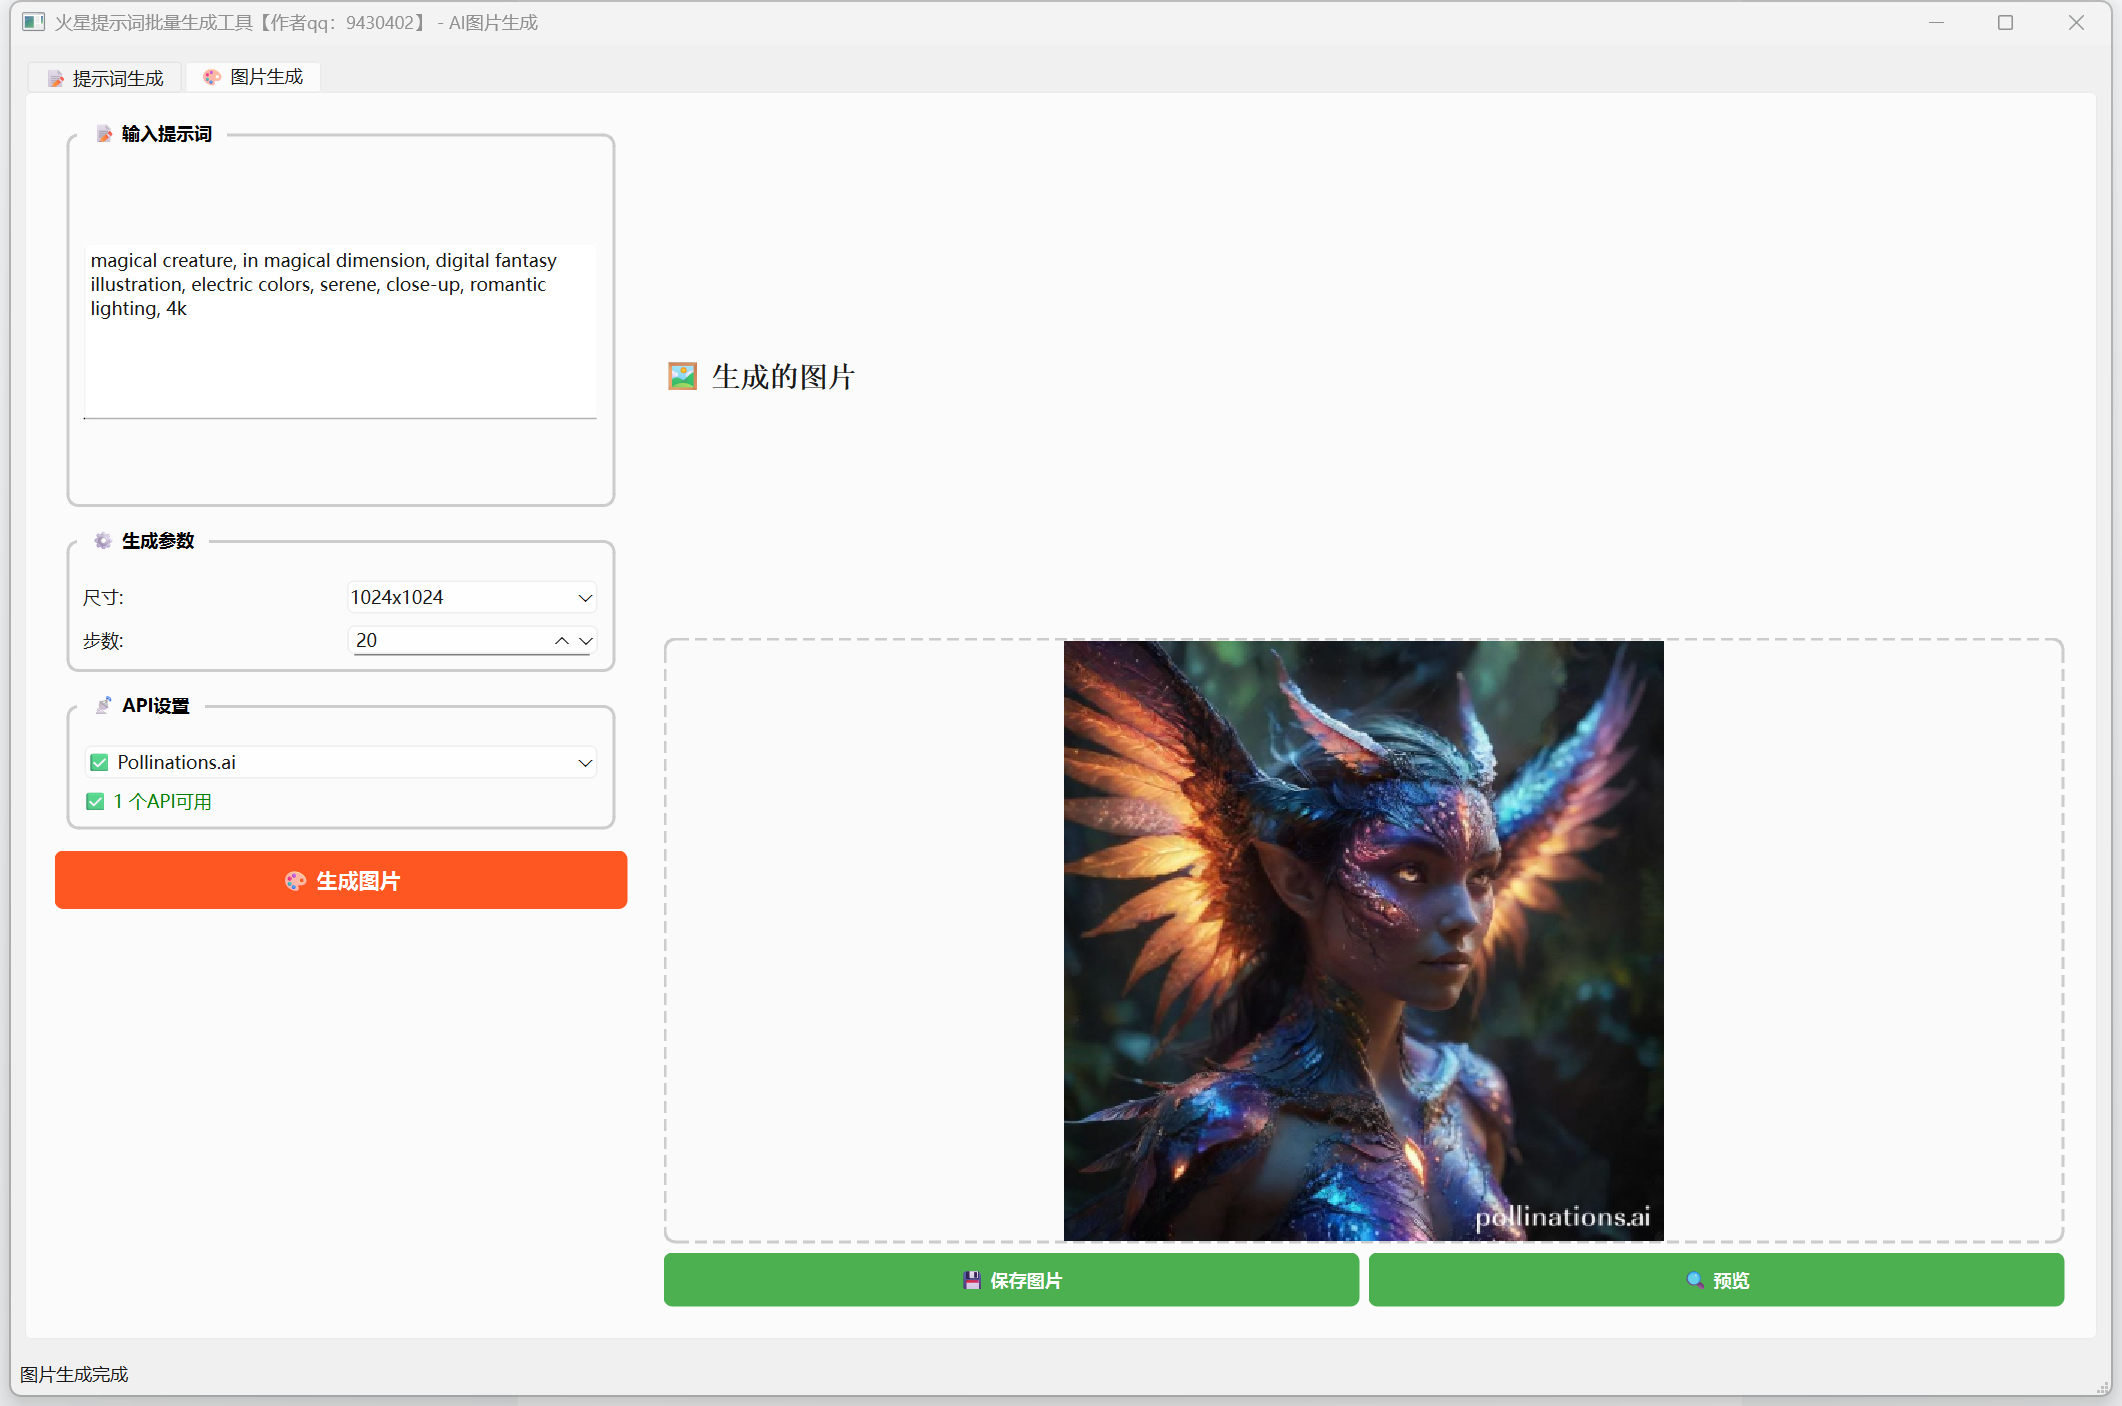The height and width of the screenshot is (1406, 2122).
Task: Click the picture icon beside 生成的图片 heading
Action: [x=682, y=376]
